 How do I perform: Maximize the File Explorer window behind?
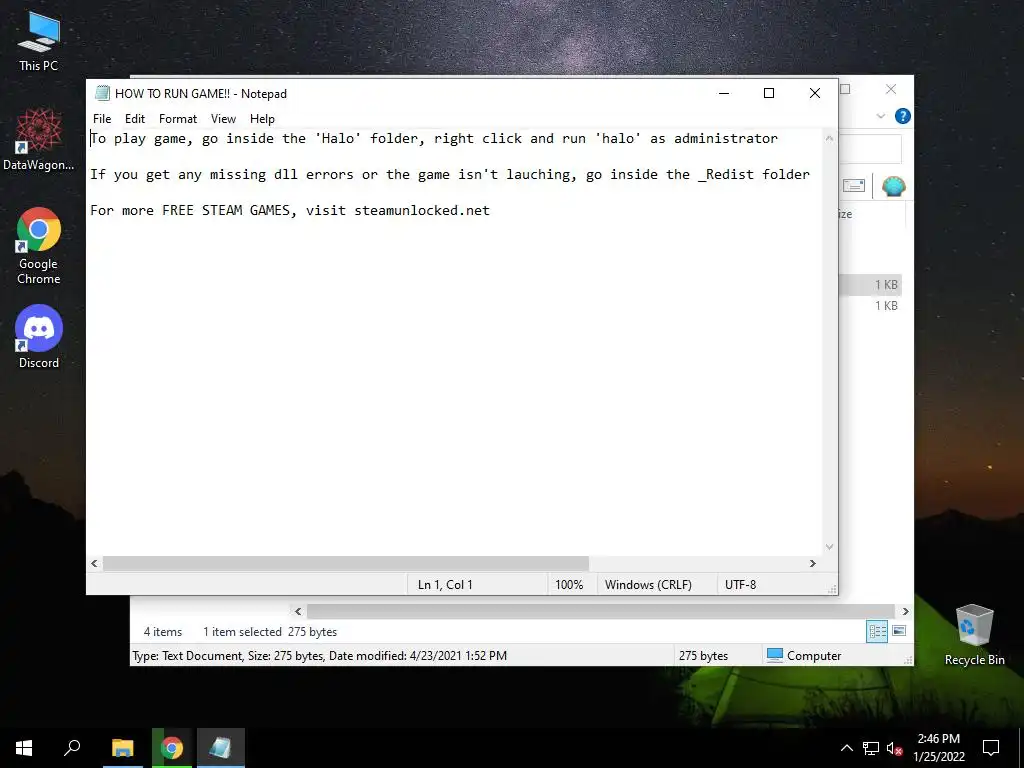pyautogui.click(x=846, y=89)
